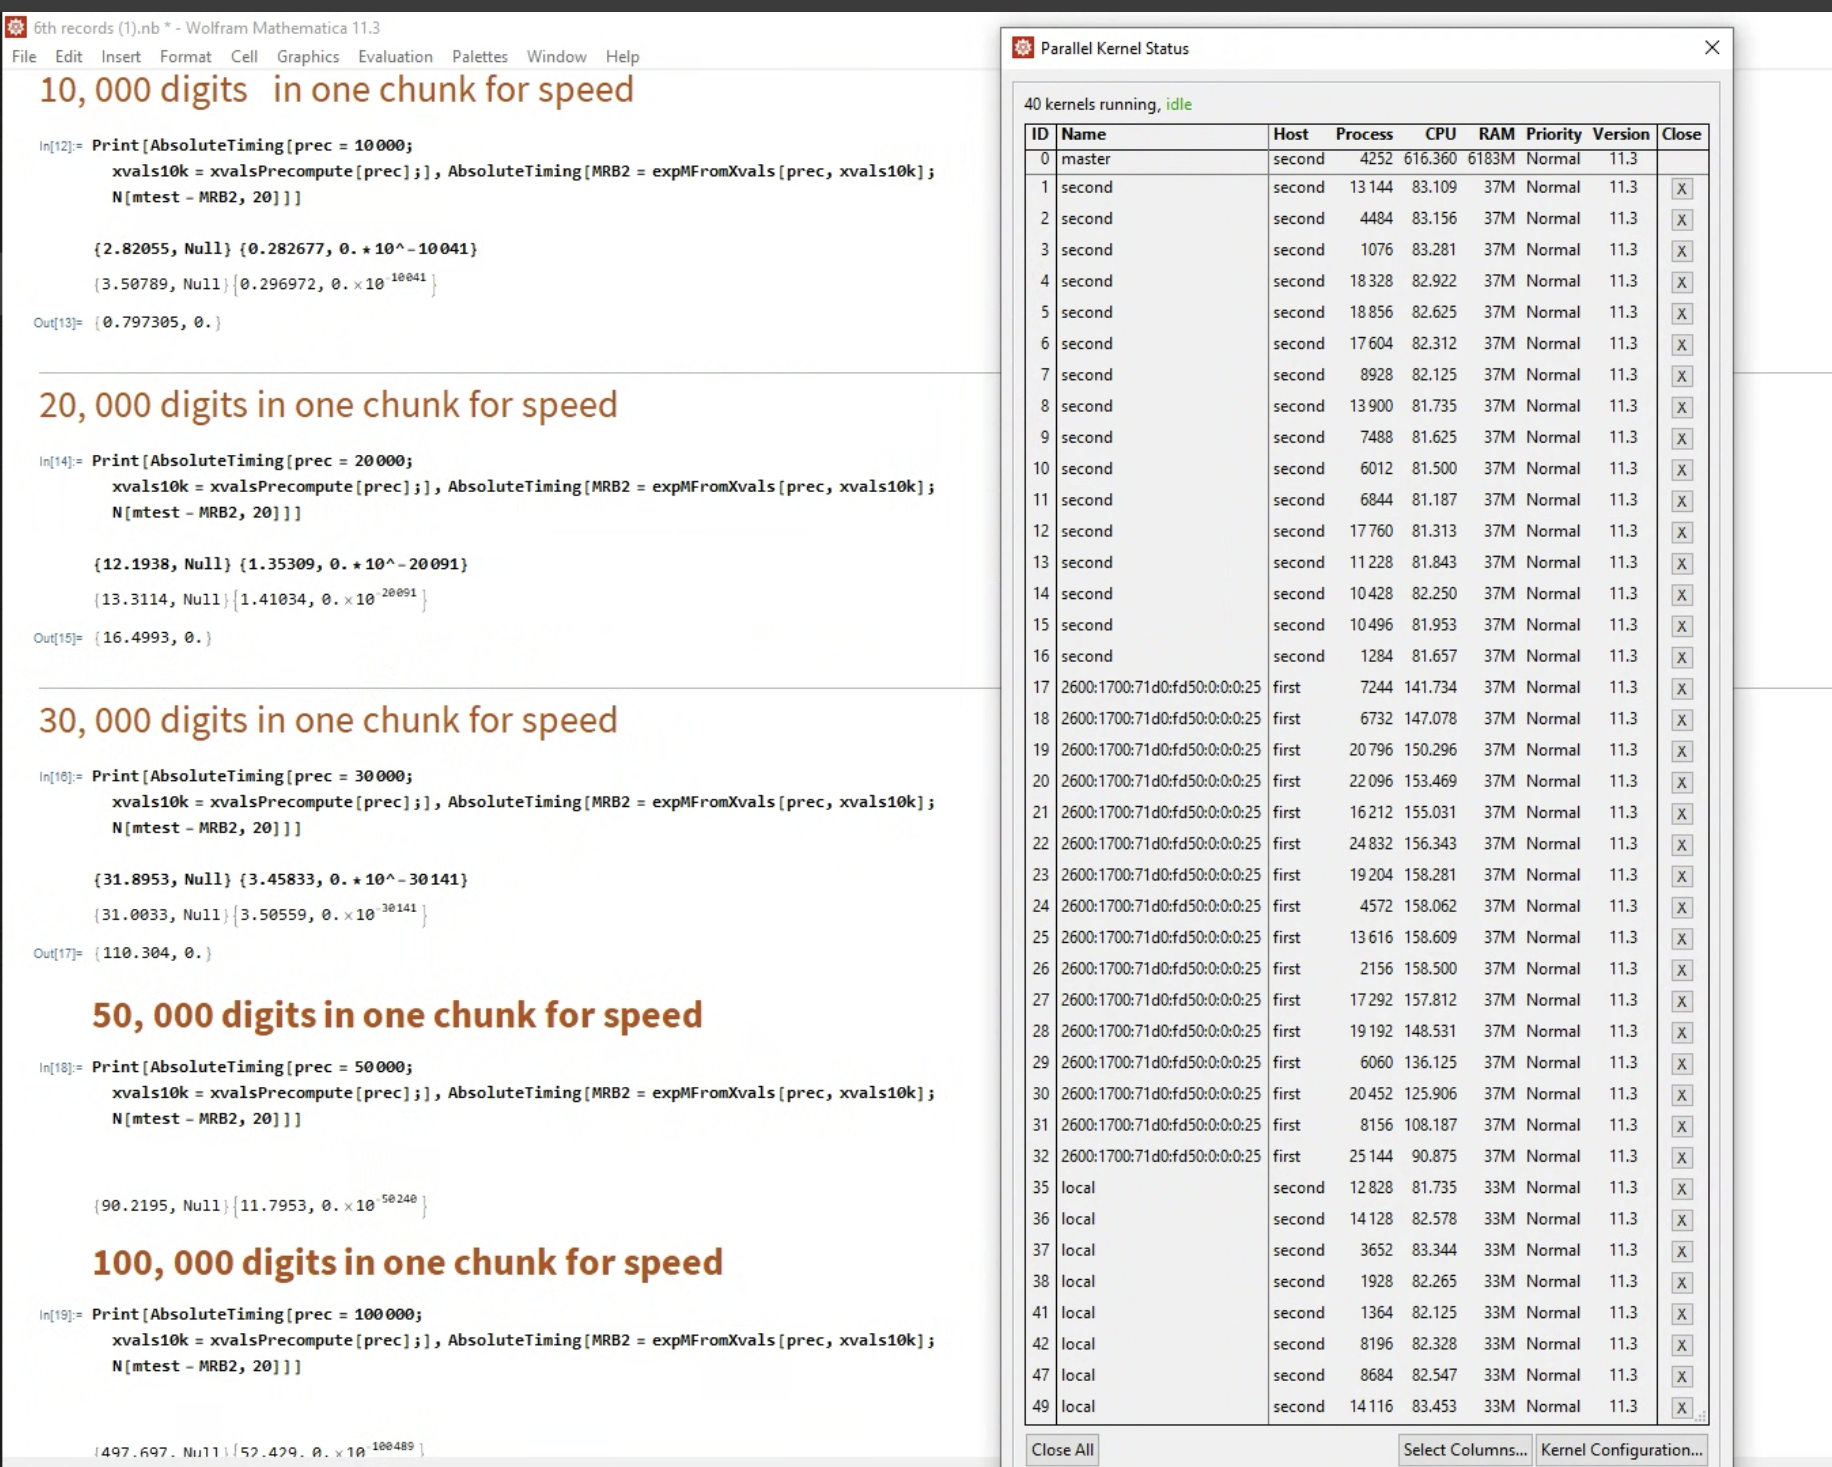Viewport: 1832px width, 1467px height.
Task: Click the Process column header
Action: click(1363, 134)
